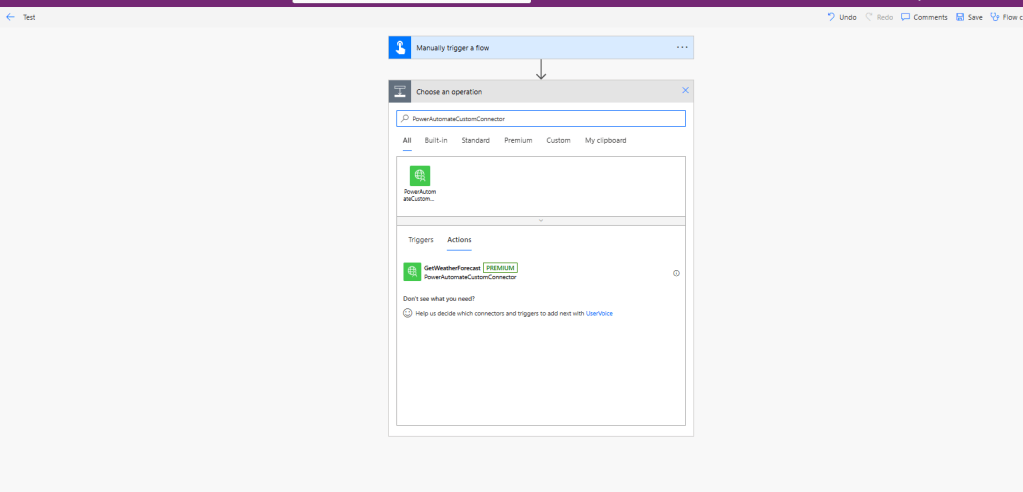The width and height of the screenshot is (1023, 492).
Task: Open the Comments panel
Action: point(924,17)
